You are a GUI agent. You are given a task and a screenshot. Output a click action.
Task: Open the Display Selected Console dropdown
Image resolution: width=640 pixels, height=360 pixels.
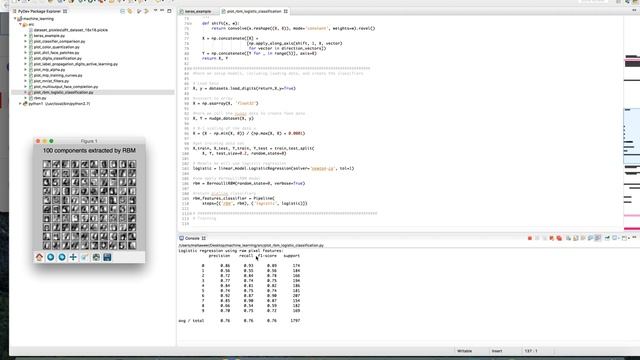(618, 238)
